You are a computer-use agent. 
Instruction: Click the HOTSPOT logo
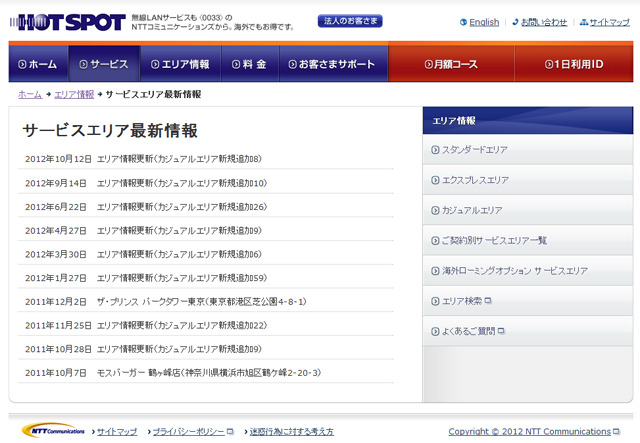[x=68, y=22]
